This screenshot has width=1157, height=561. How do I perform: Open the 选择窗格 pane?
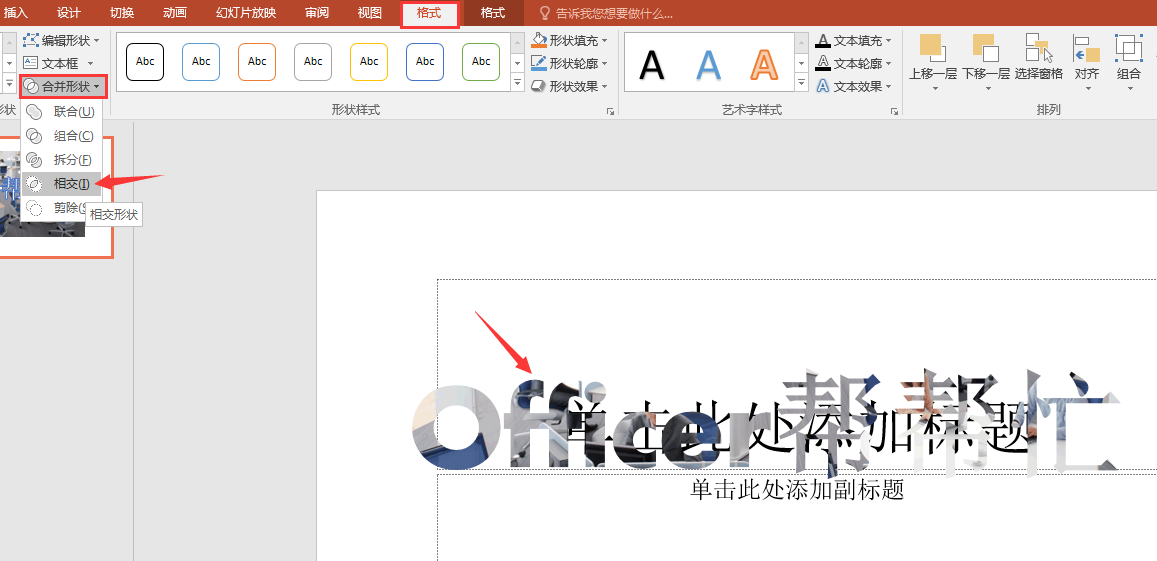[x=1039, y=58]
